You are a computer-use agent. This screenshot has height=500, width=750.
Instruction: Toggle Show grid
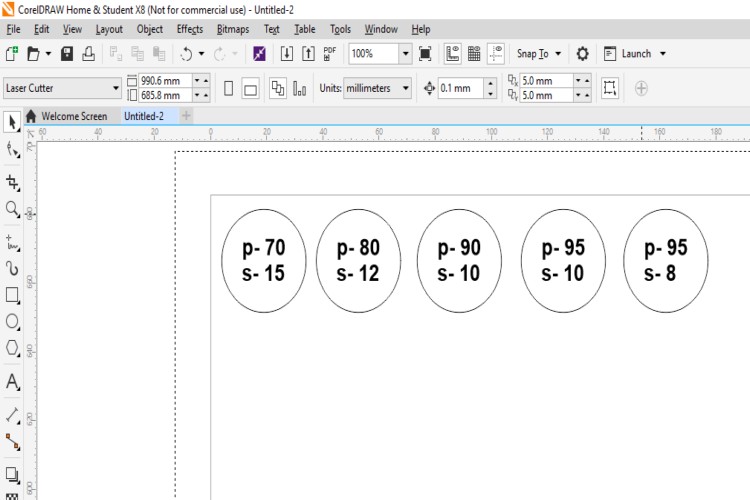[x=474, y=54]
